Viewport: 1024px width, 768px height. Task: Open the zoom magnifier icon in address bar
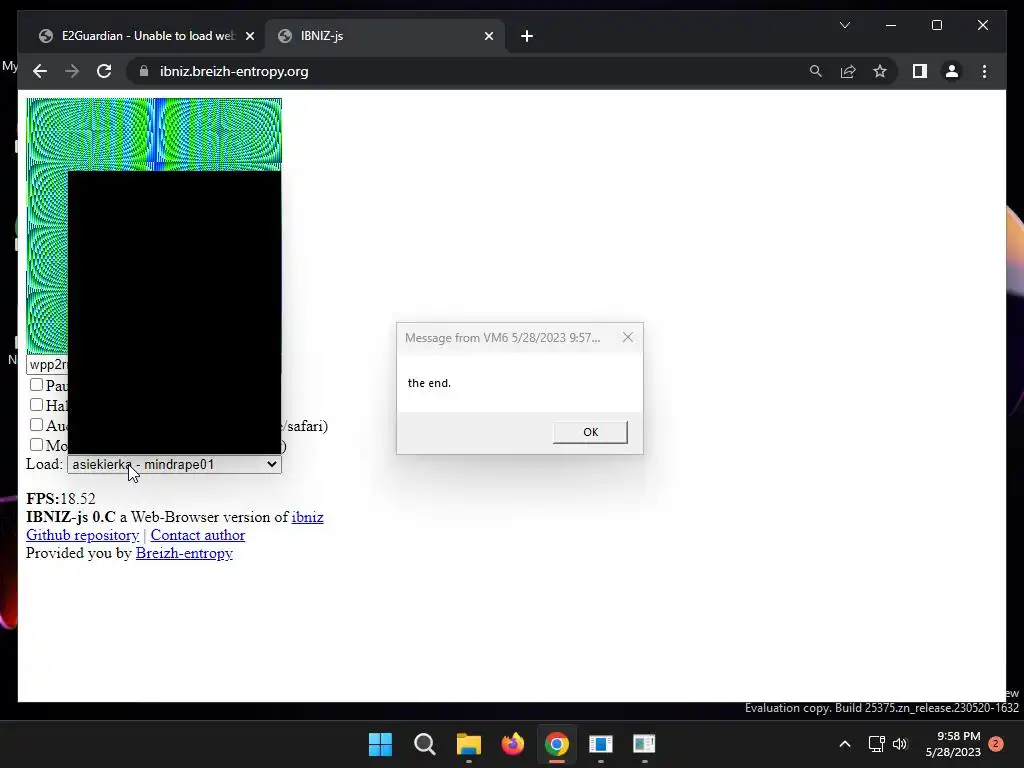[x=816, y=71]
